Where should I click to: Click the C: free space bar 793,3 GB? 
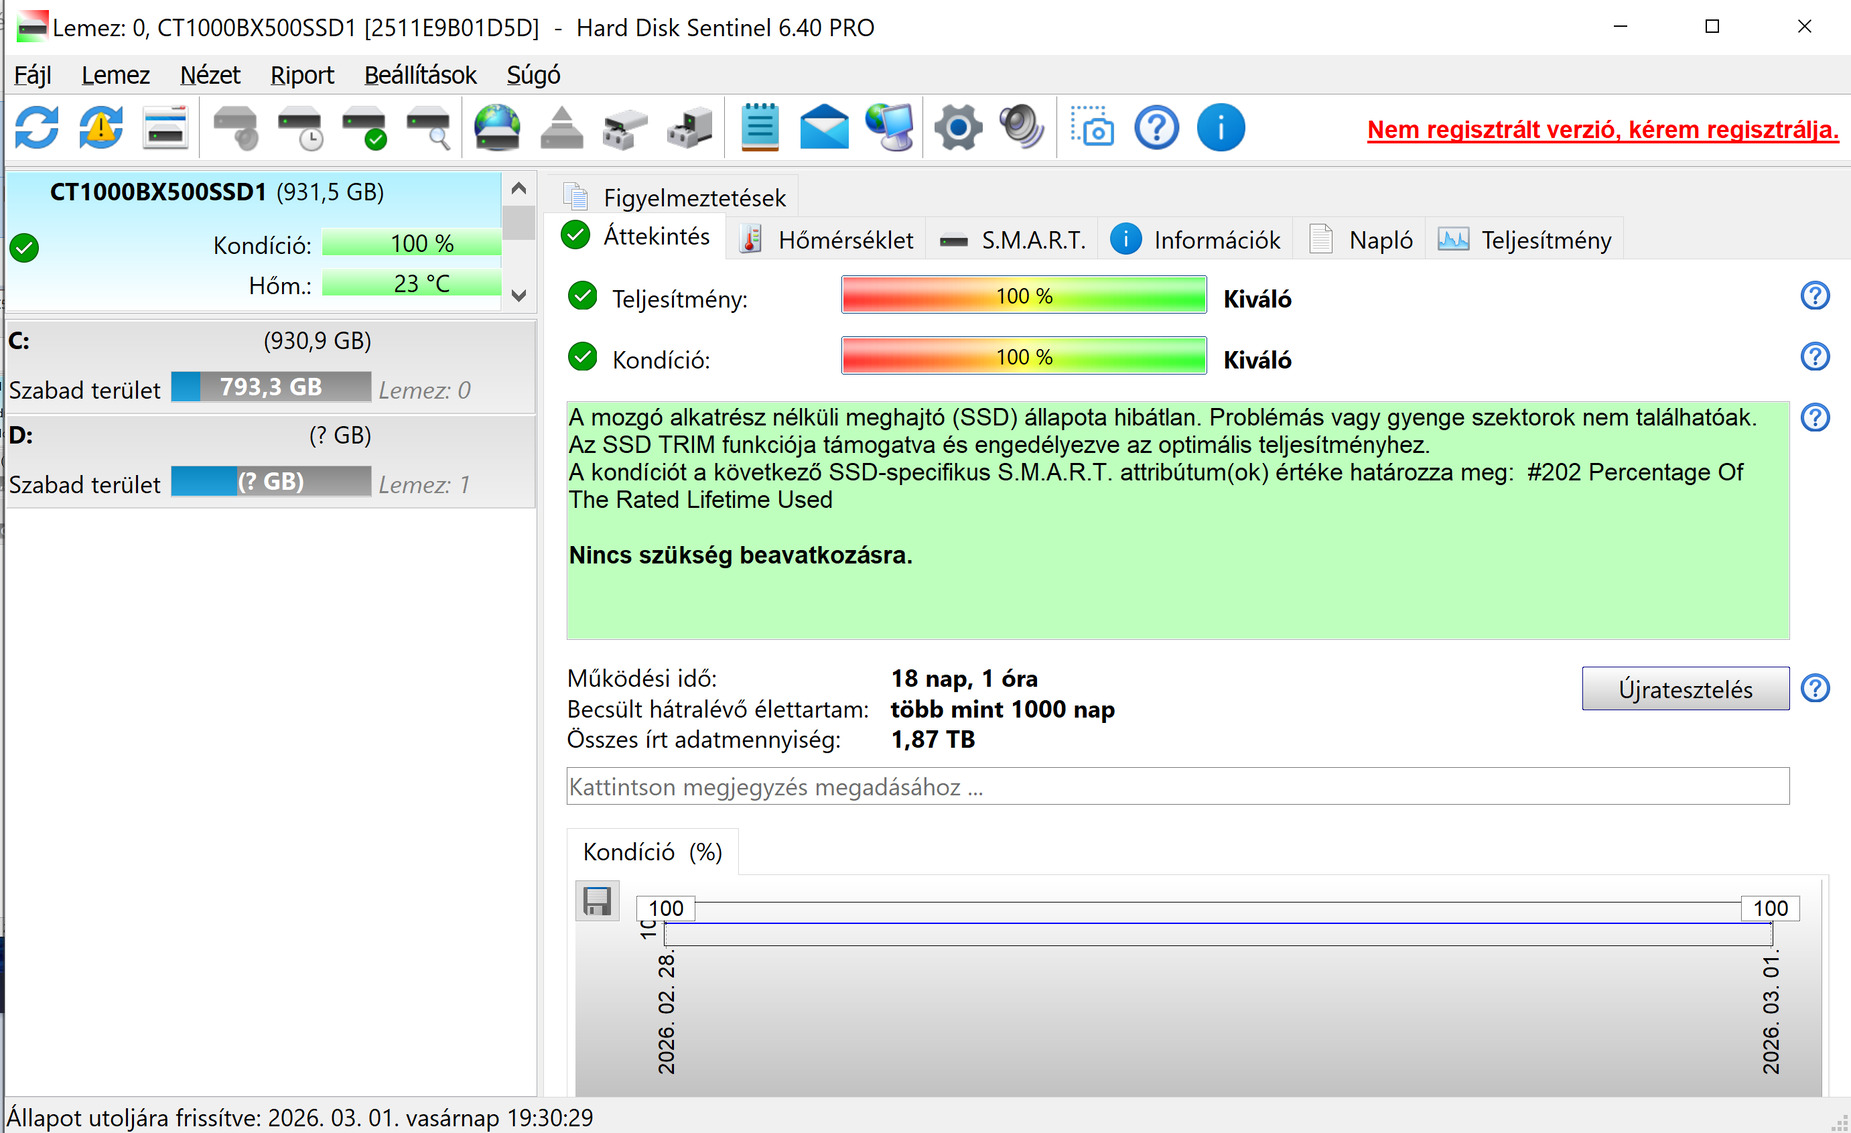(271, 387)
